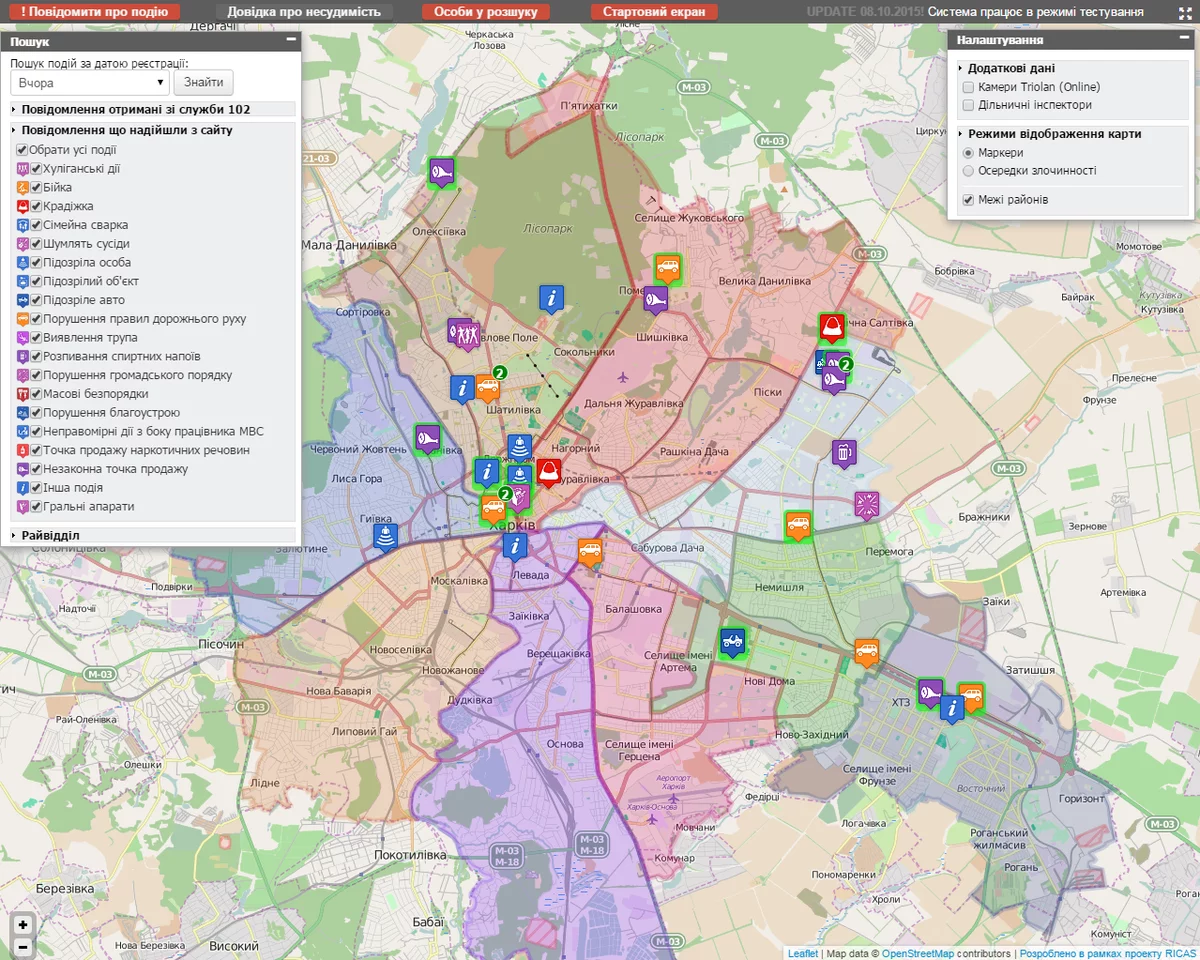Open Особи у розшуку section

coord(485,12)
